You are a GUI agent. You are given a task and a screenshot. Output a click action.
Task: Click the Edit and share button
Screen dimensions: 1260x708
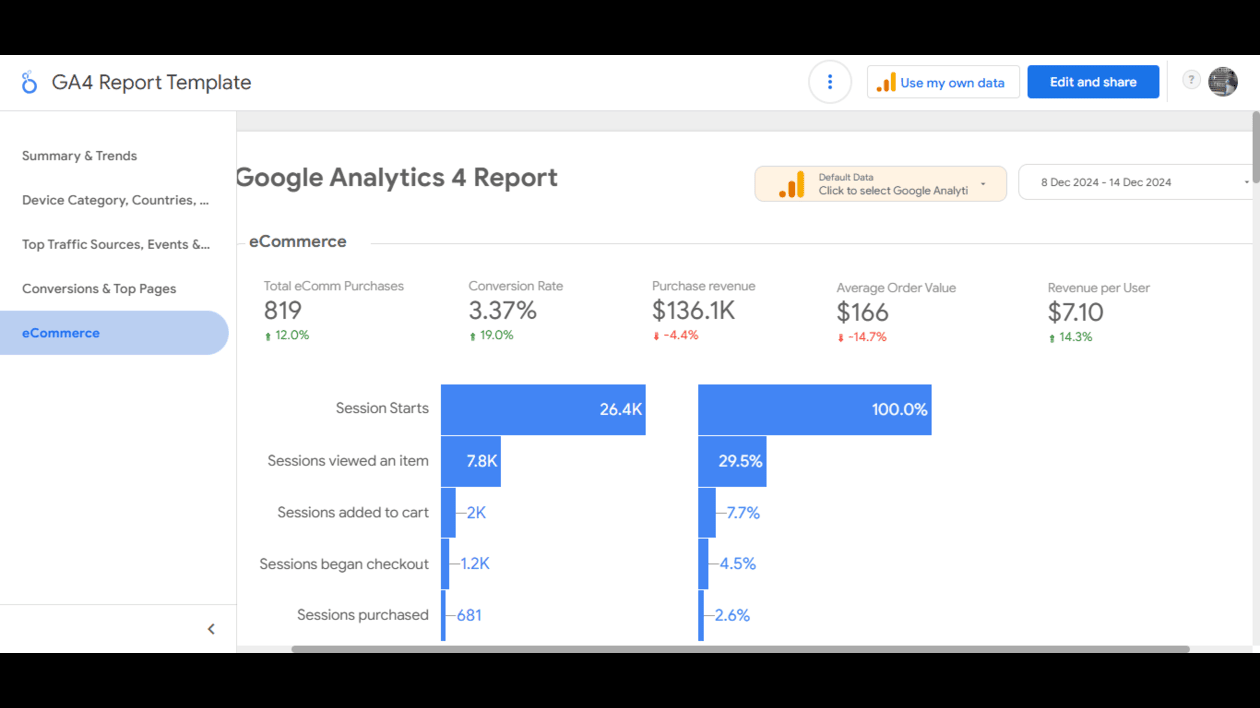pyautogui.click(x=1093, y=82)
